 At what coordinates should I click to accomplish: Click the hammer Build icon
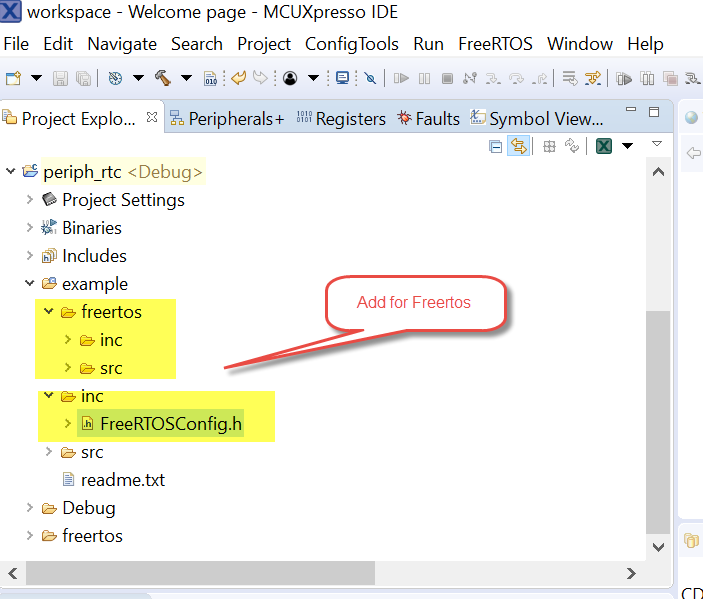click(163, 78)
